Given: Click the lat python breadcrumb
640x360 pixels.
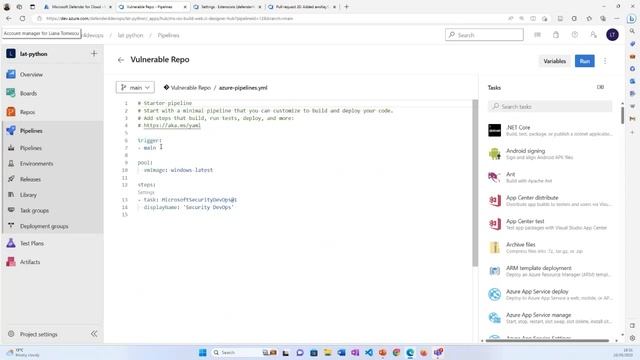Looking at the screenshot, I should (x=130, y=36).
